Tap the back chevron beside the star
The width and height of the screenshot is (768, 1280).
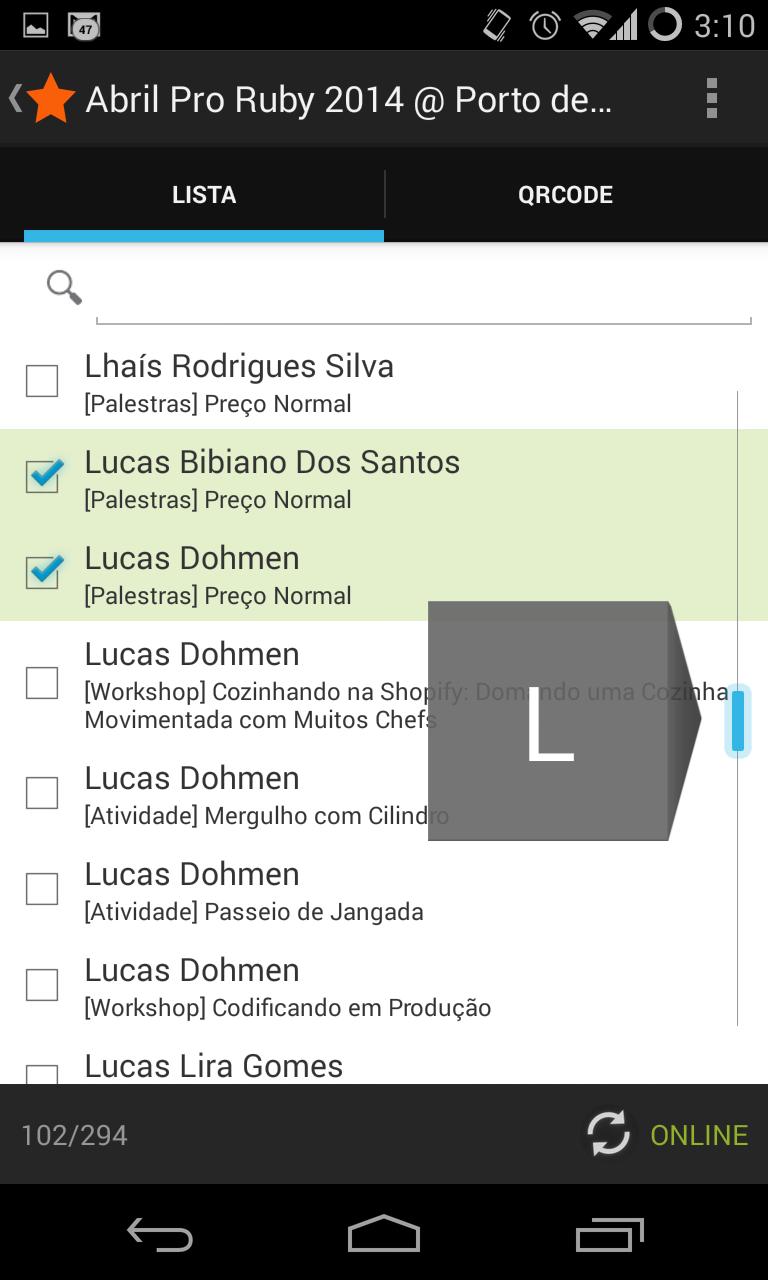(15, 98)
